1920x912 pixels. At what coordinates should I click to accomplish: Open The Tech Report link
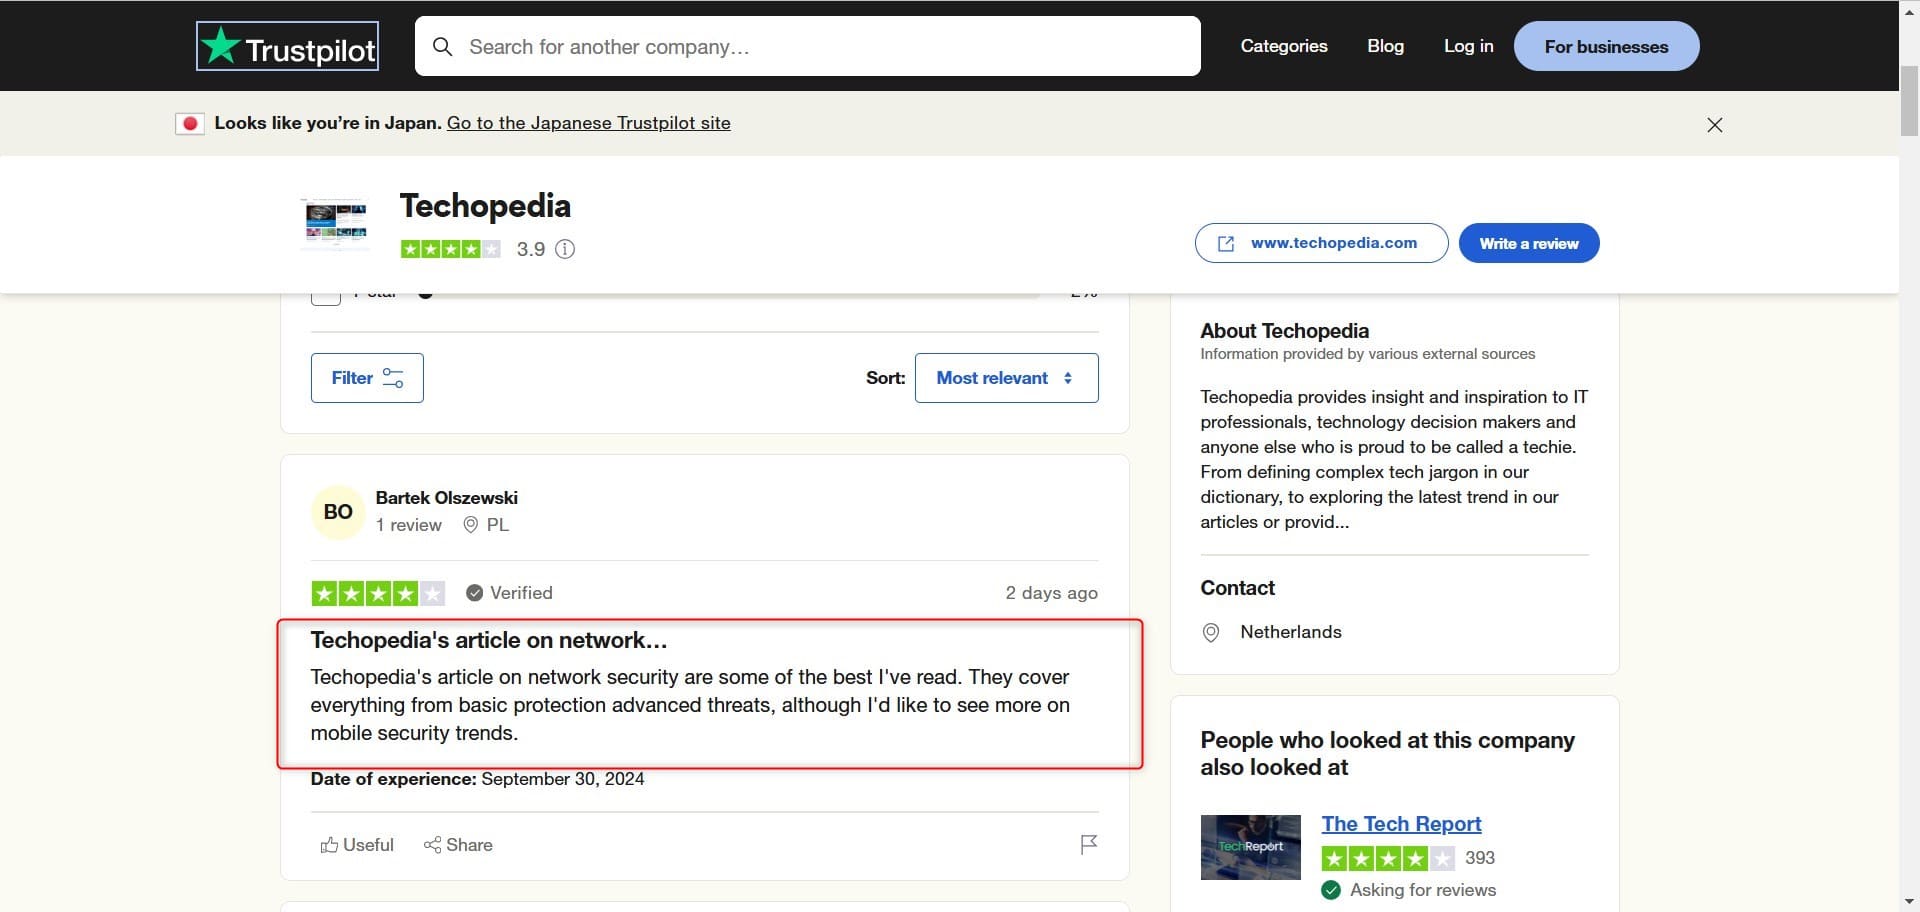[x=1401, y=824]
